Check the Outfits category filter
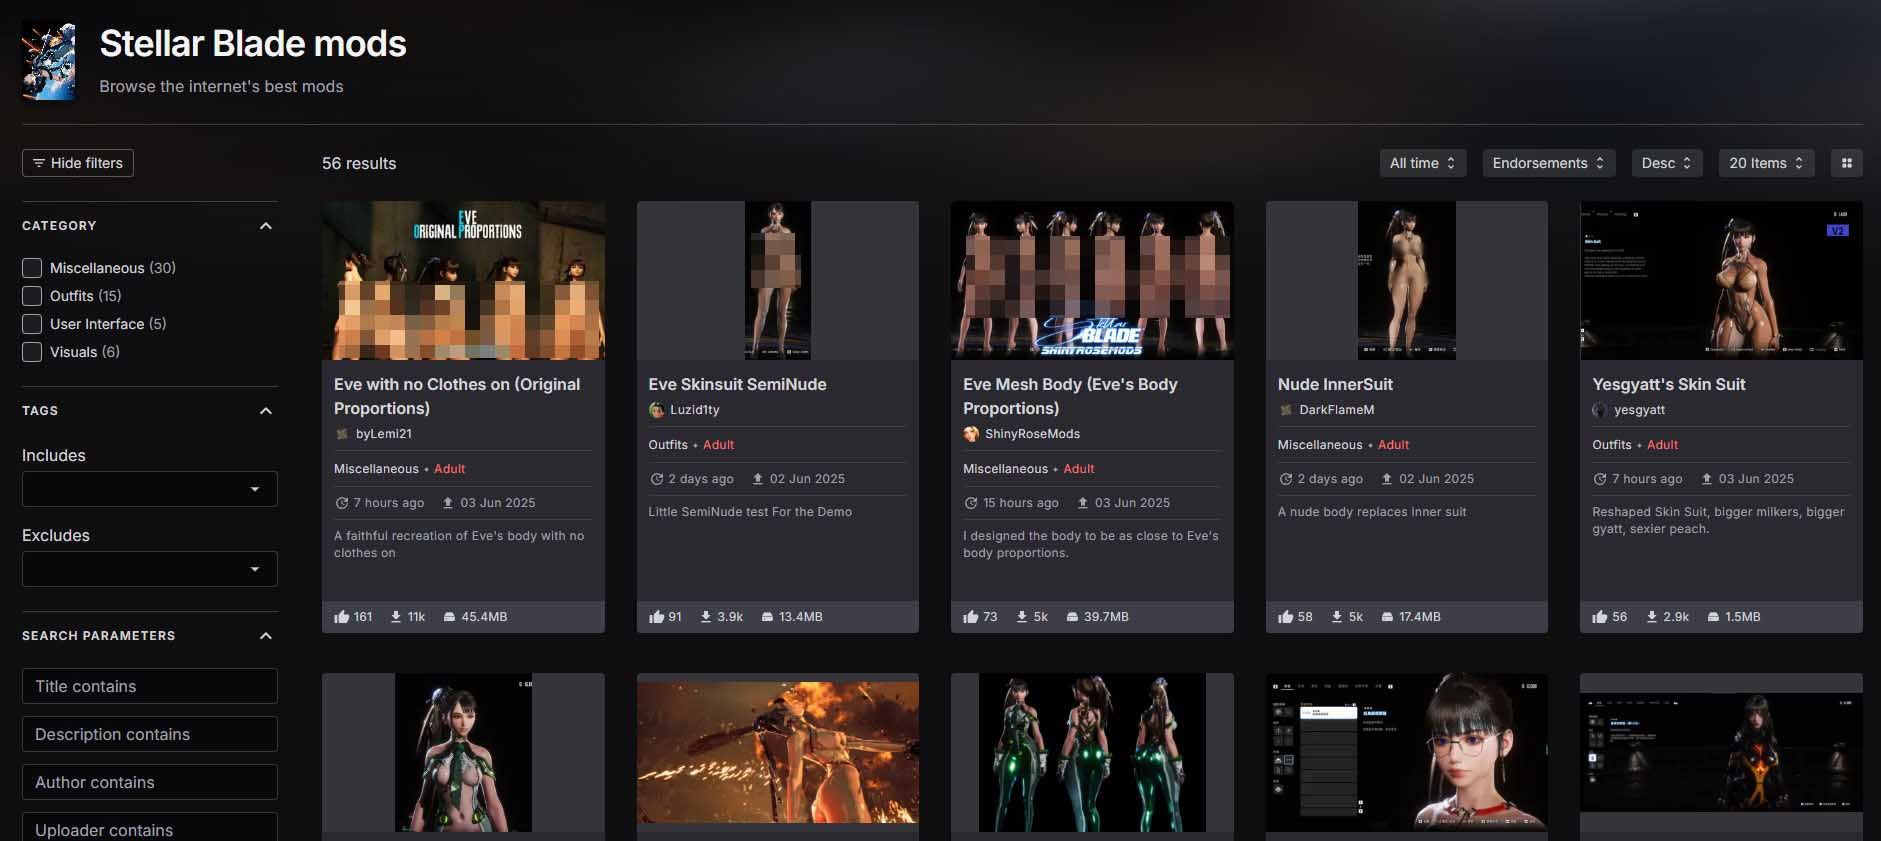1881x841 pixels. pyautogui.click(x=32, y=296)
